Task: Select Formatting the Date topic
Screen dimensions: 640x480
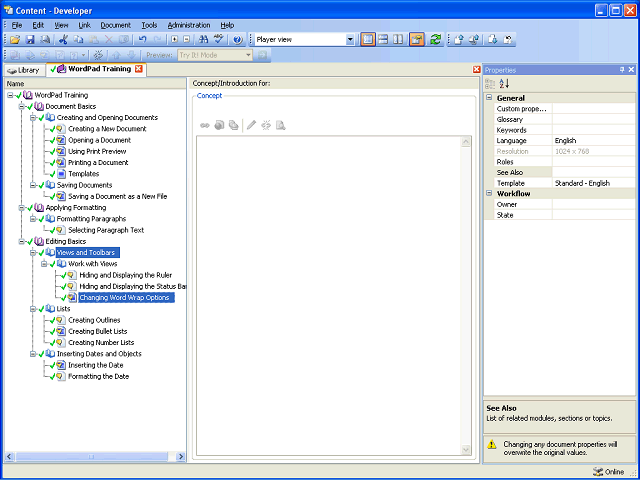Action: [98, 376]
